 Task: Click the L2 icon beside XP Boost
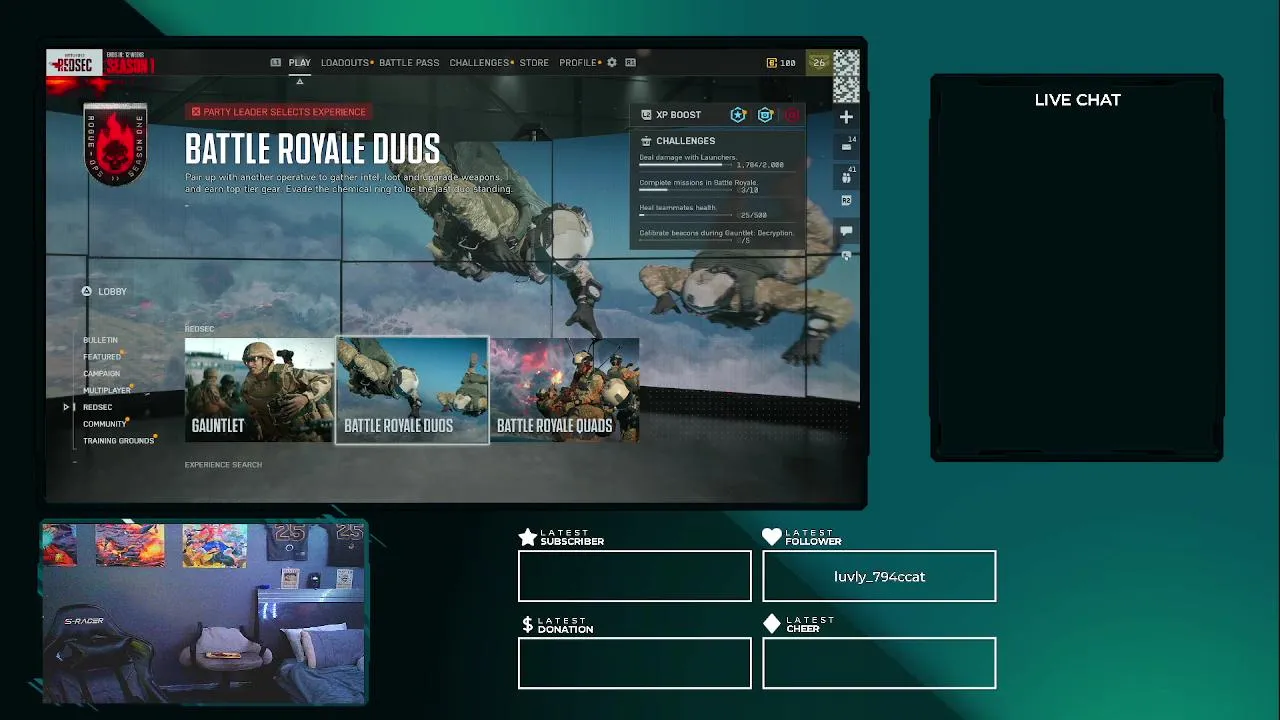pyautogui.click(x=646, y=115)
